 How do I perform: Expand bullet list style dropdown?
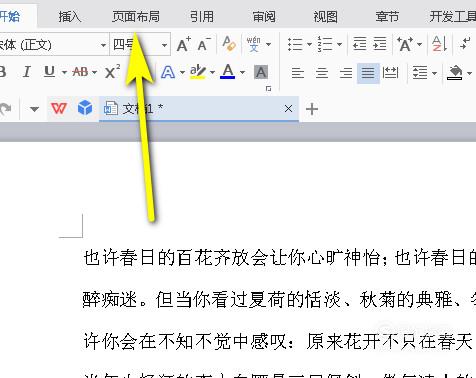(309, 44)
